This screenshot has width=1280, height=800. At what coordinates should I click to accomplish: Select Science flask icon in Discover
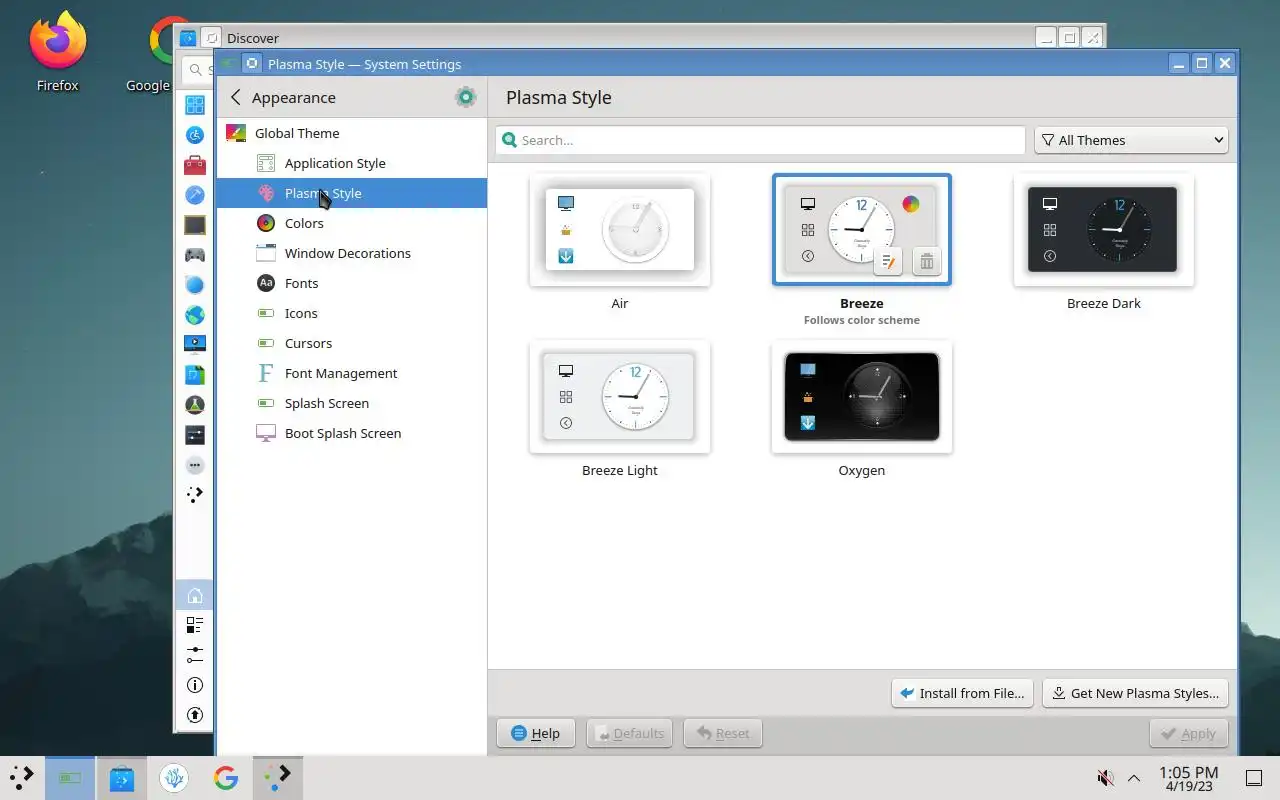(x=195, y=405)
